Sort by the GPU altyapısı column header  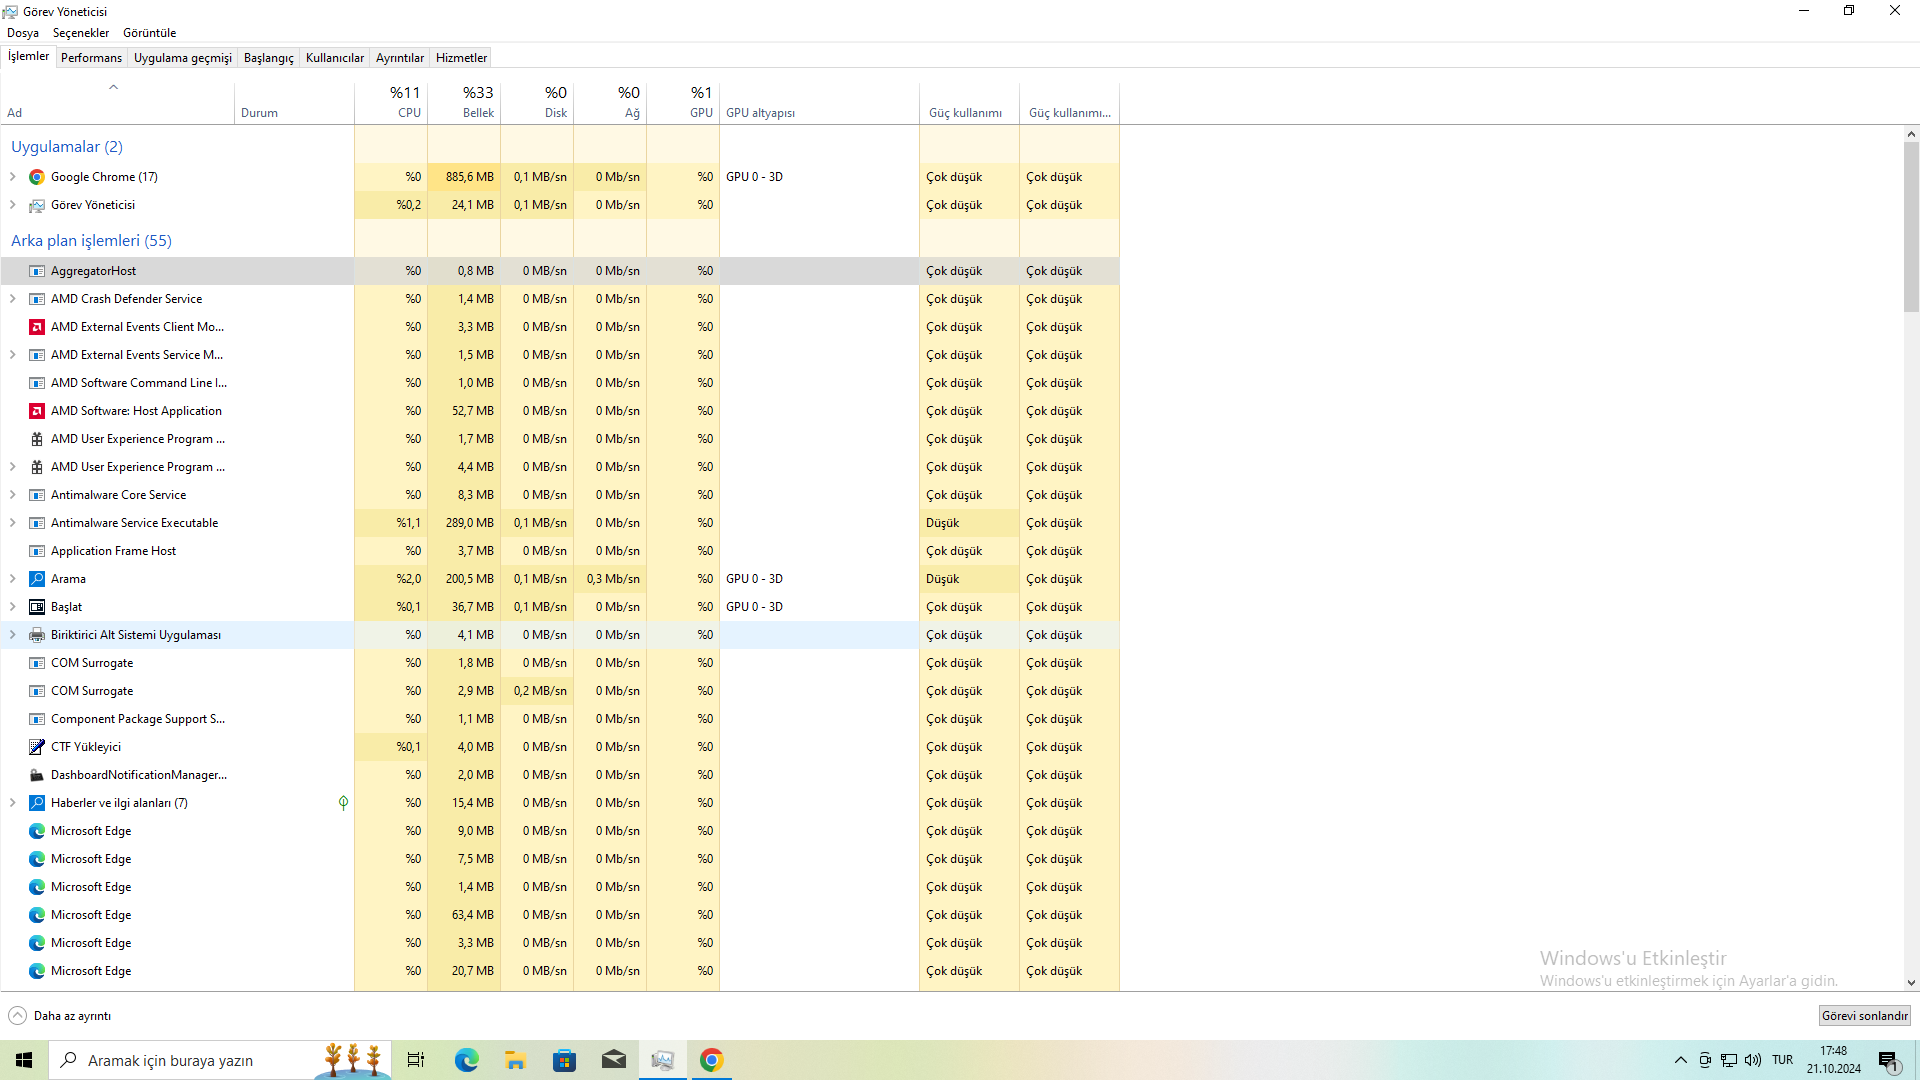point(819,103)
